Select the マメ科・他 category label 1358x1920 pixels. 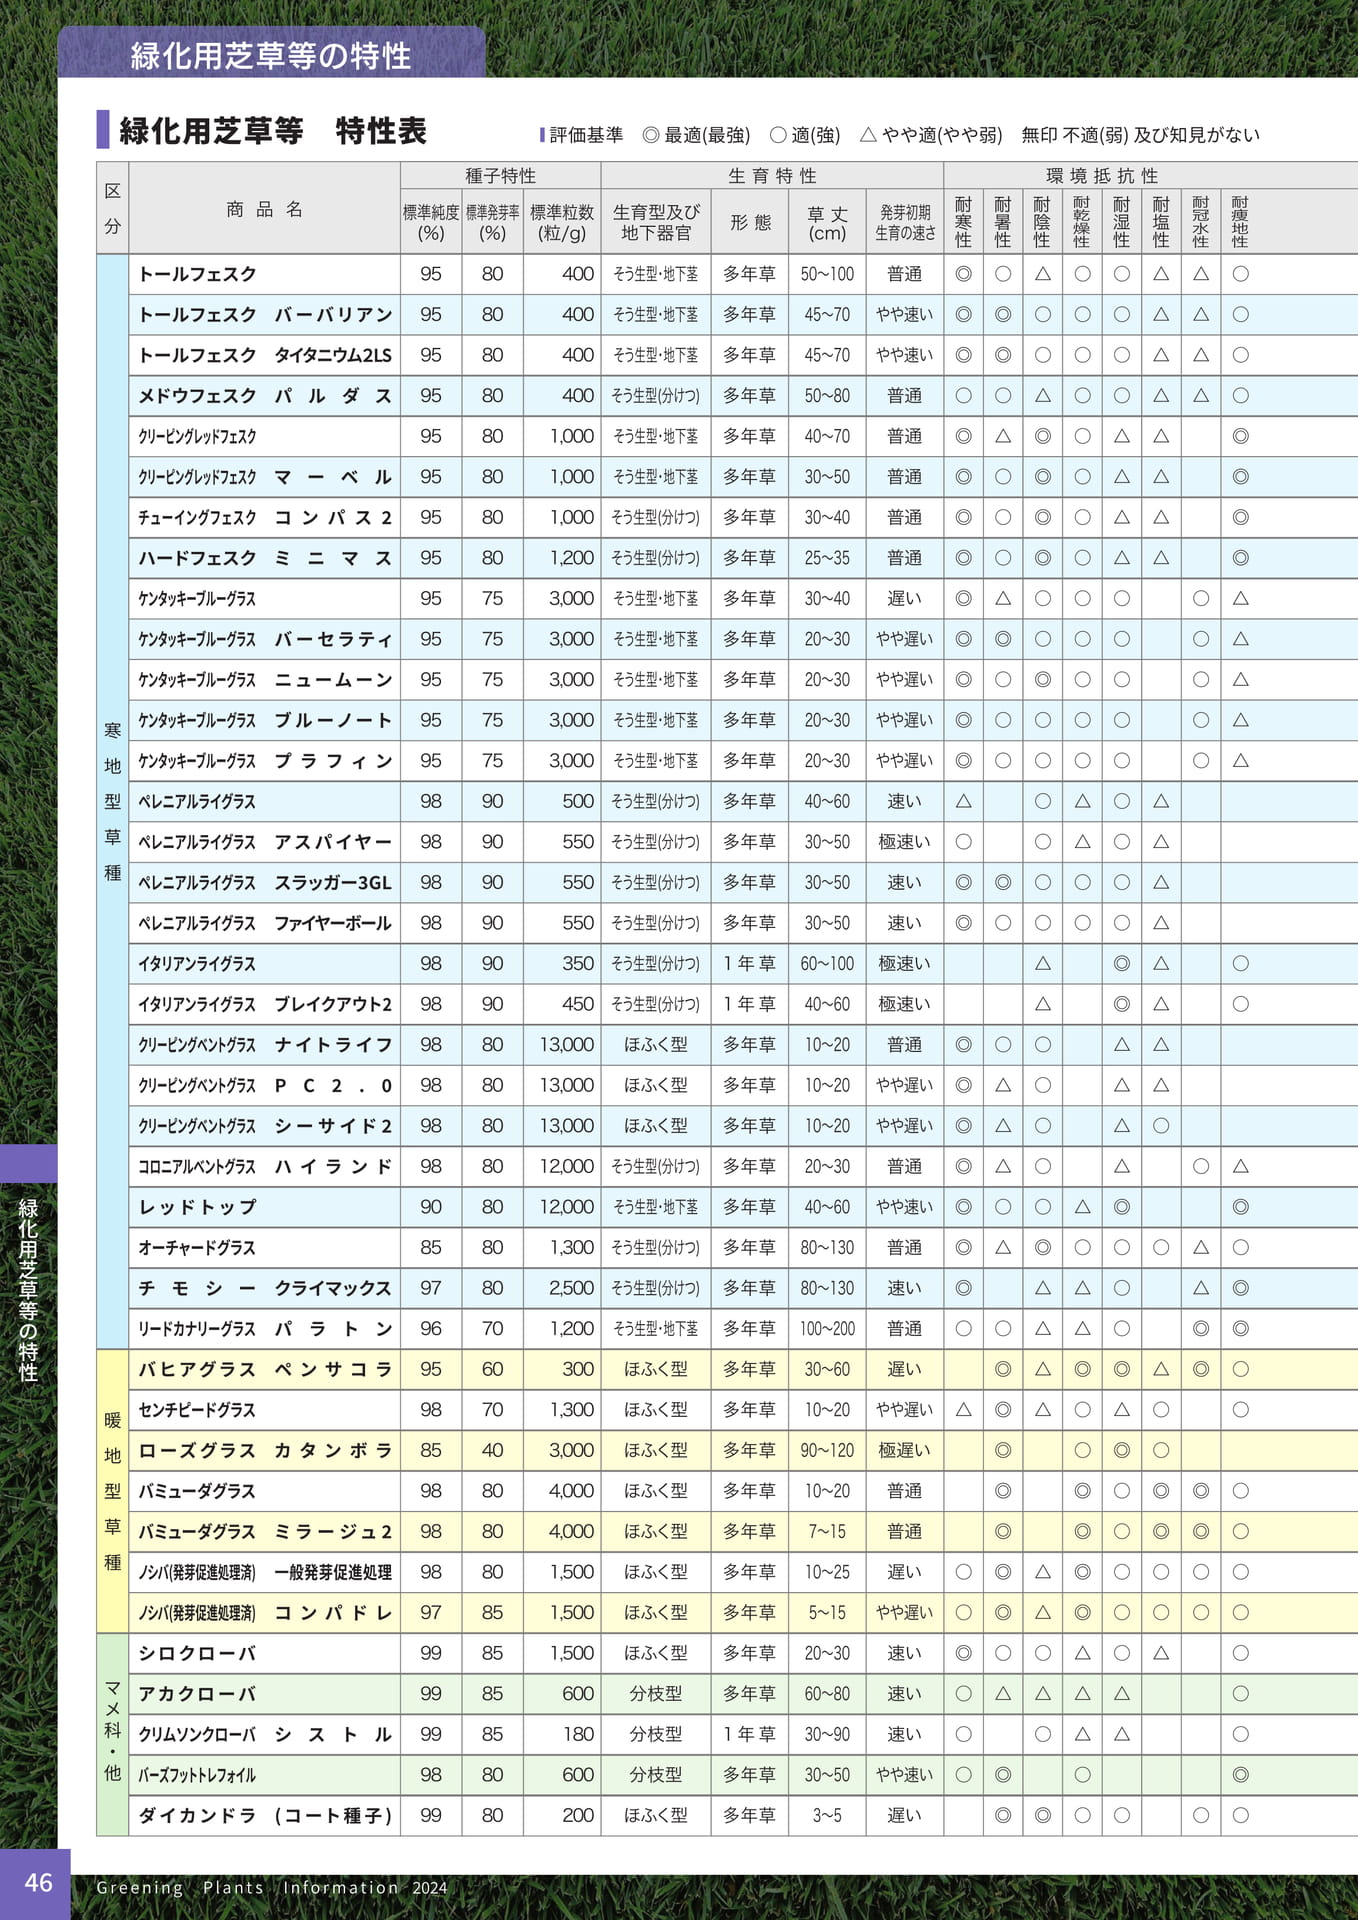click(x=113, y=1734)
